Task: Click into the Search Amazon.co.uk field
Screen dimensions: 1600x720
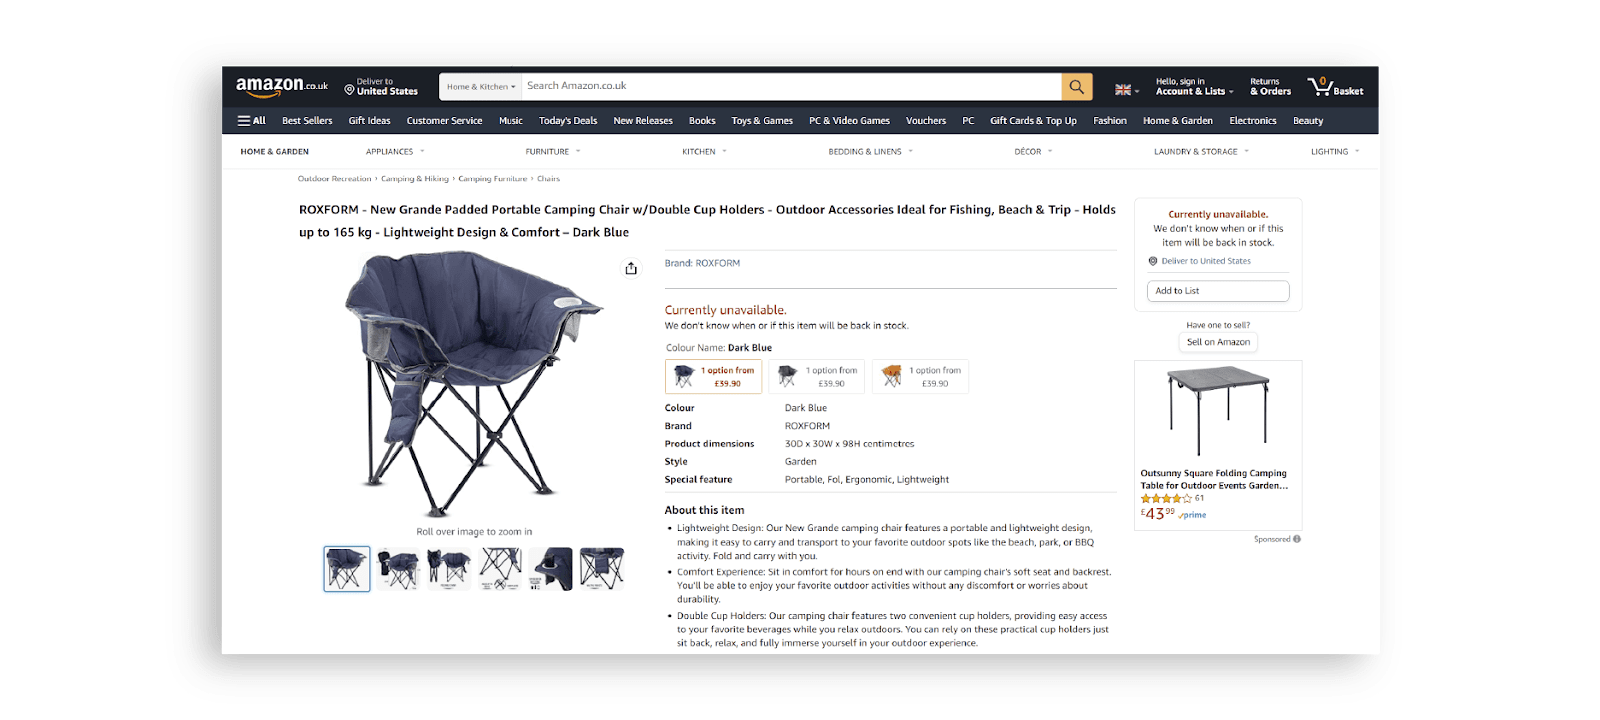Action: pos(792,87)
